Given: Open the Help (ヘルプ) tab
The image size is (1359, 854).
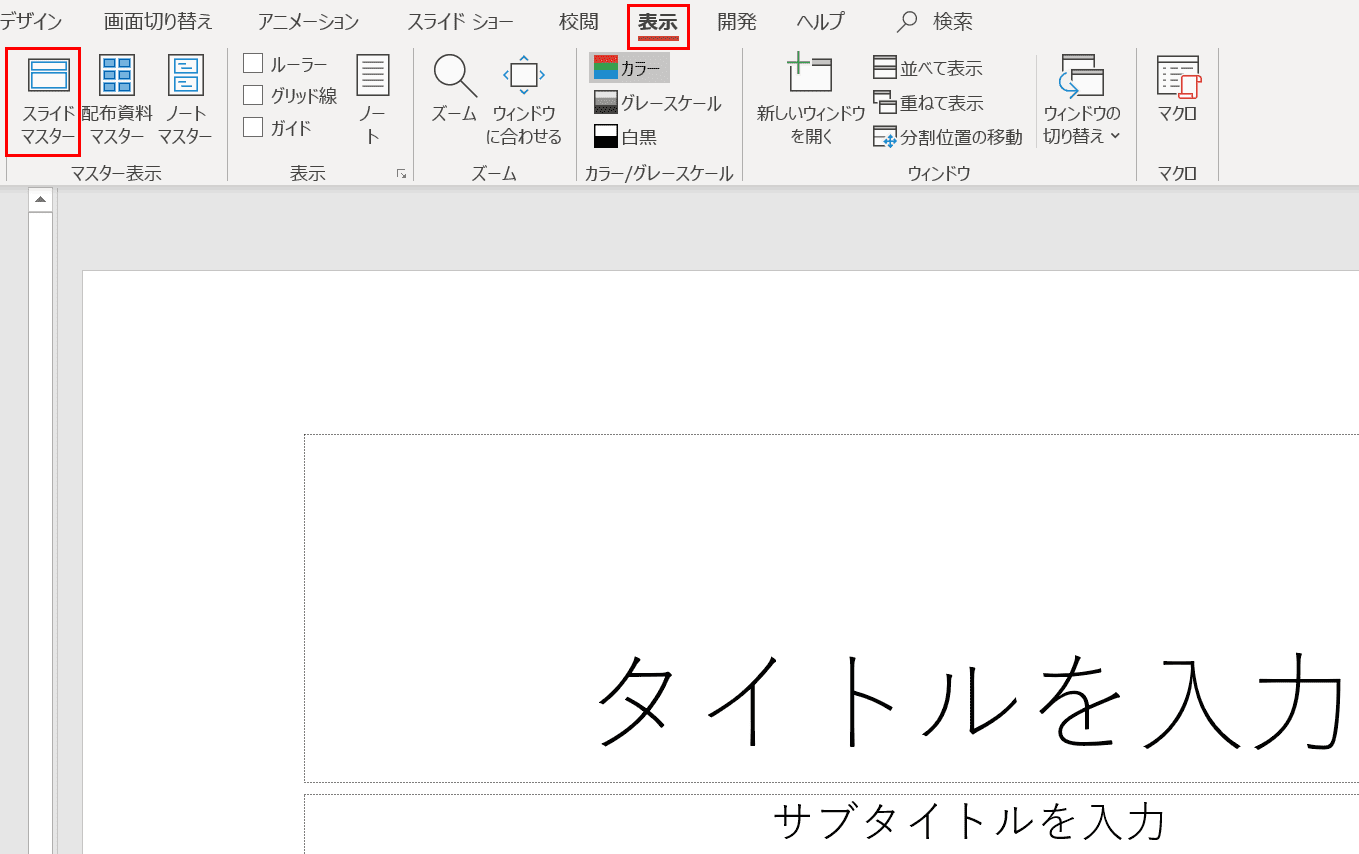Looking at the screenshot, I should 820,21.
